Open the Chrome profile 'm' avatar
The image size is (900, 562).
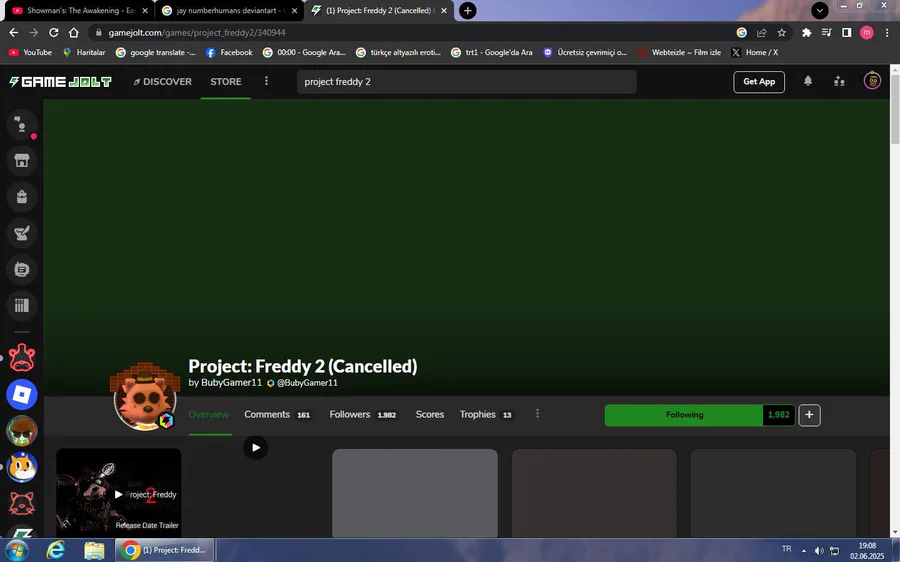[867, 33]
